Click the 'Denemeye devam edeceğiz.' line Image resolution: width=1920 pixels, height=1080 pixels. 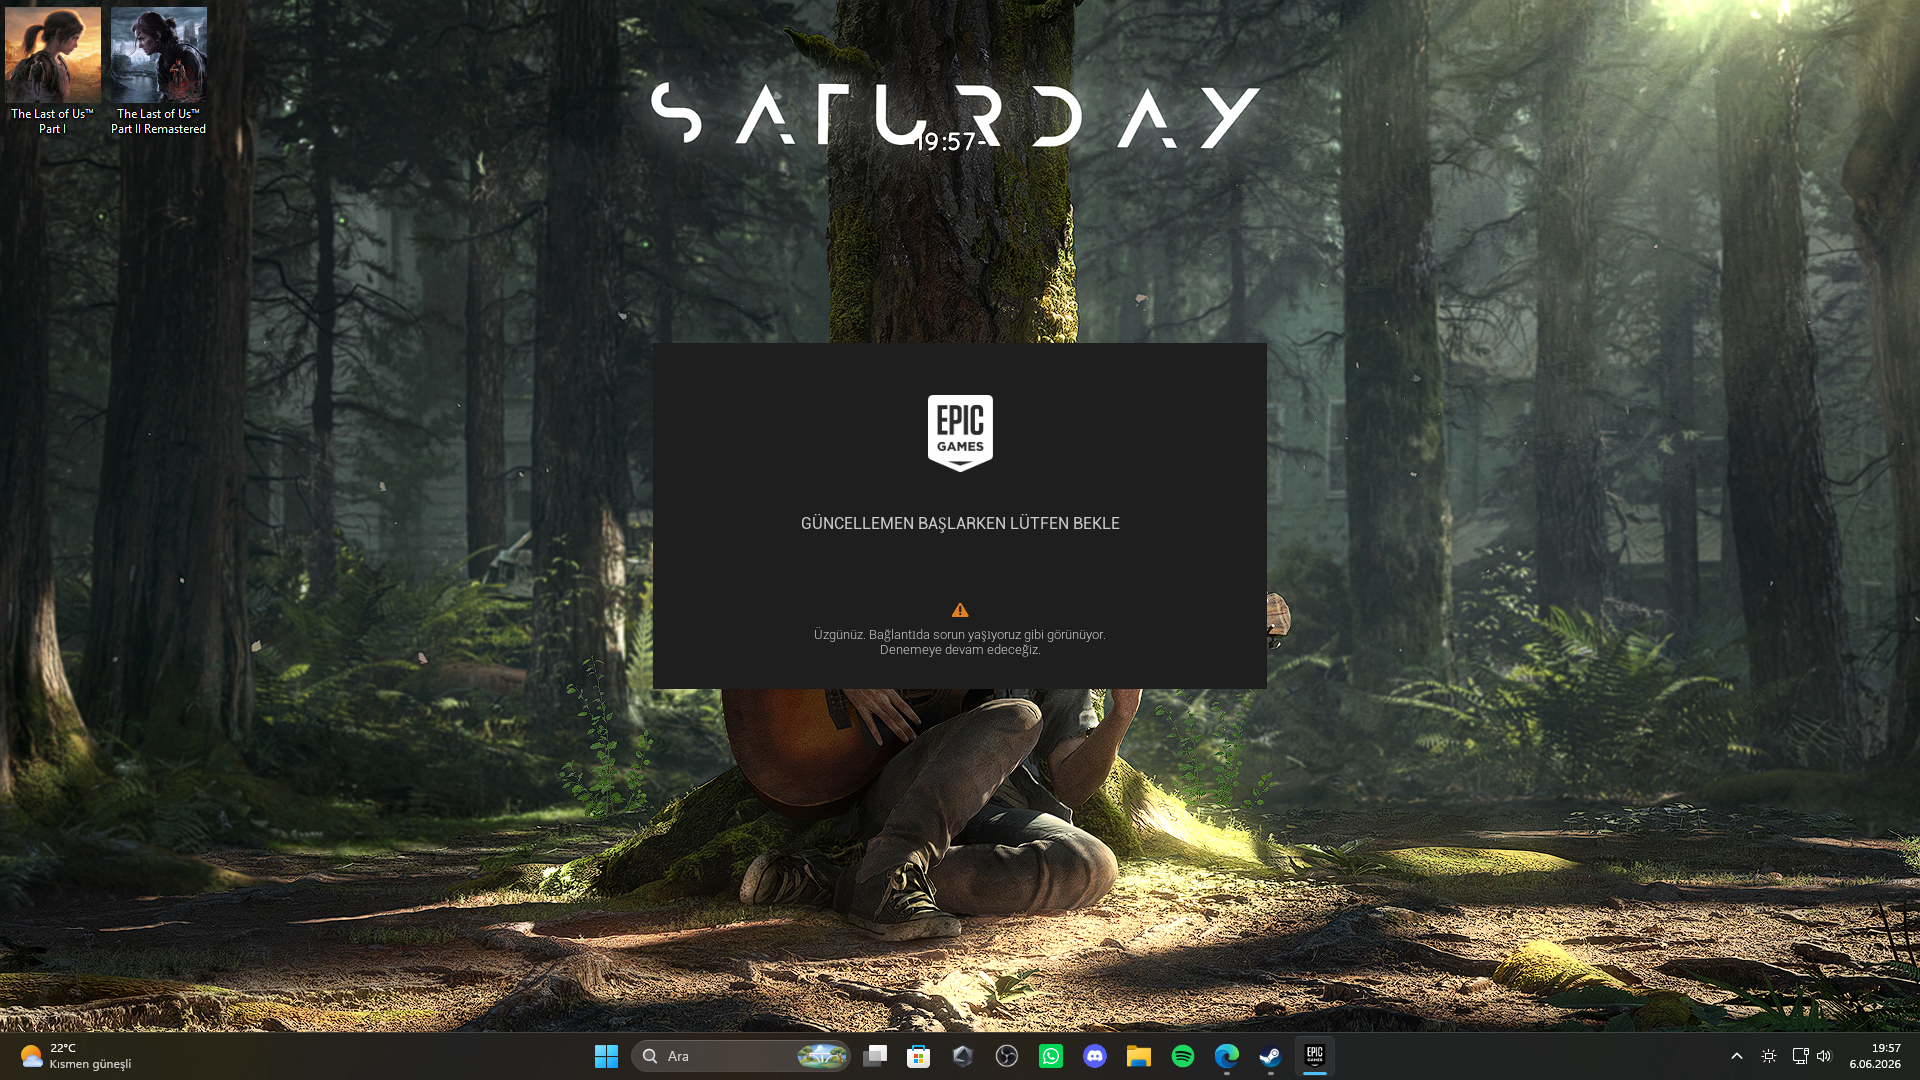coord(960,650)
